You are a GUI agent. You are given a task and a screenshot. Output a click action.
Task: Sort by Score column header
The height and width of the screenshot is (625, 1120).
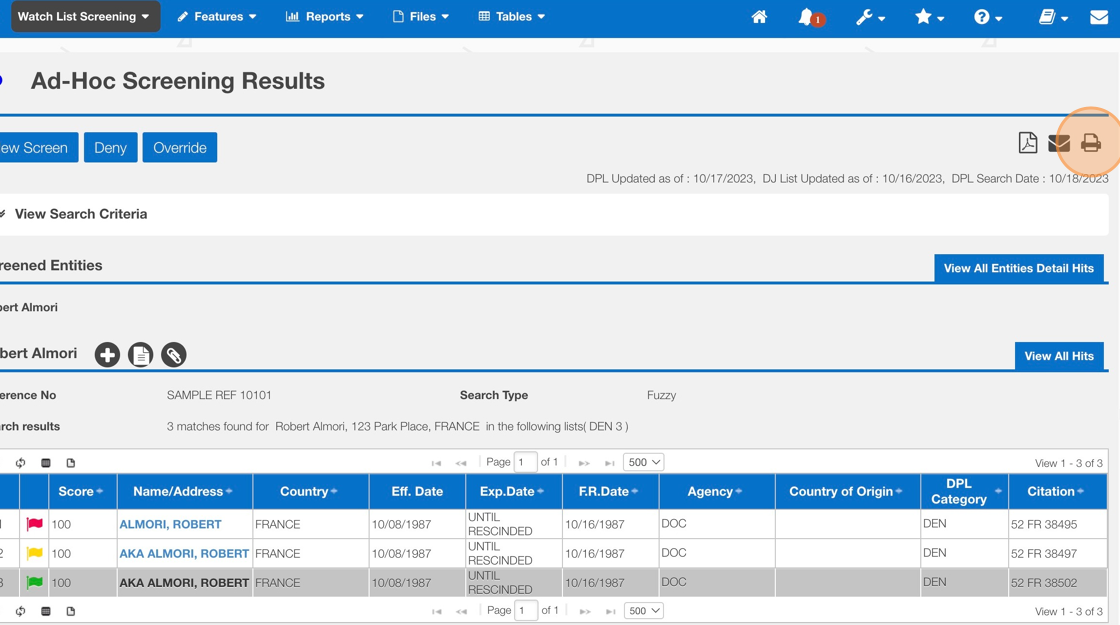[83, 491]
